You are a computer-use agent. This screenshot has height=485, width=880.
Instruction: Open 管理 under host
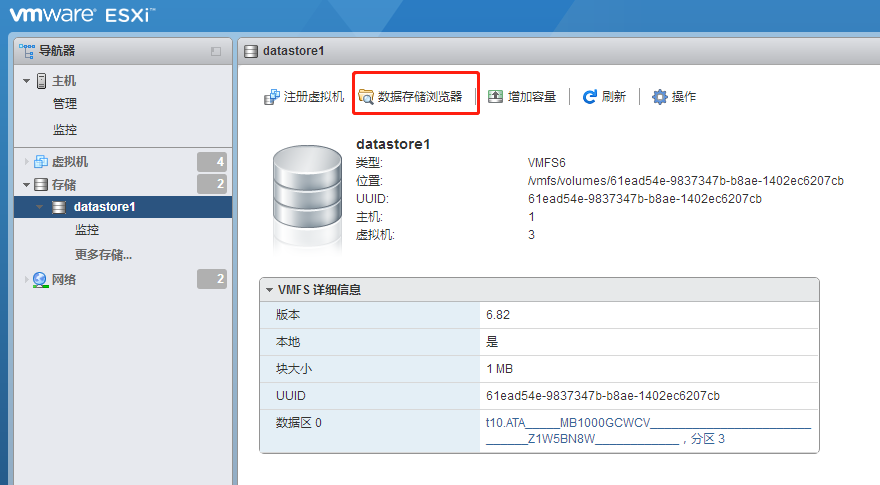65,104
